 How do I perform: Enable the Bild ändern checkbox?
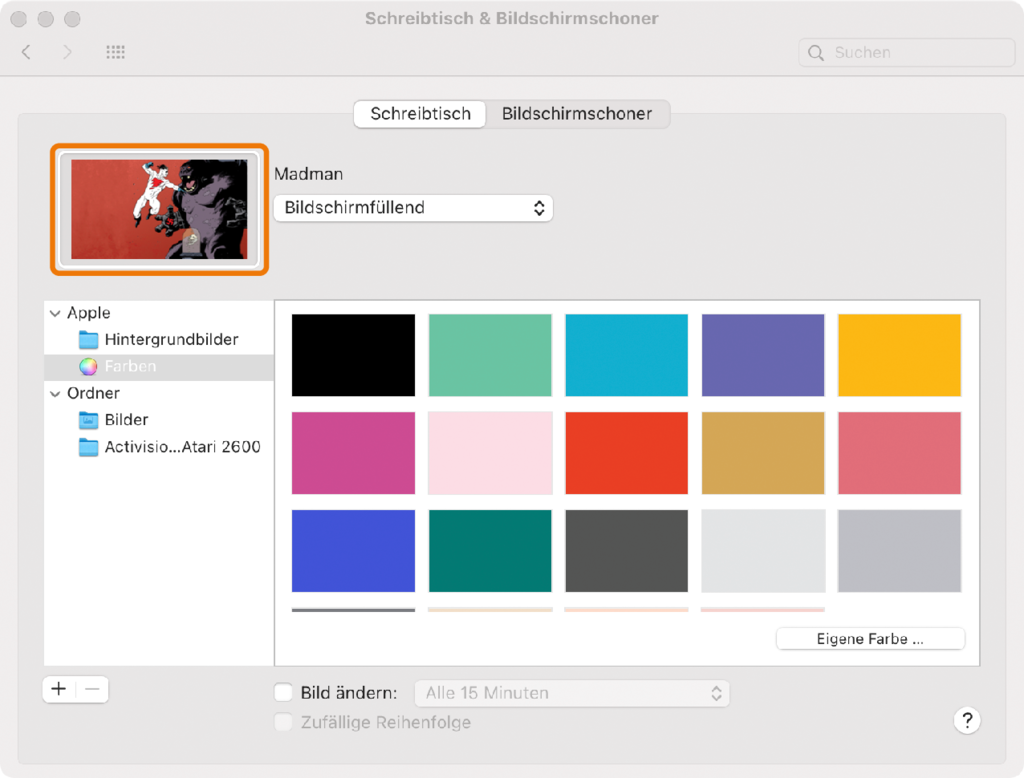[284, 693]
